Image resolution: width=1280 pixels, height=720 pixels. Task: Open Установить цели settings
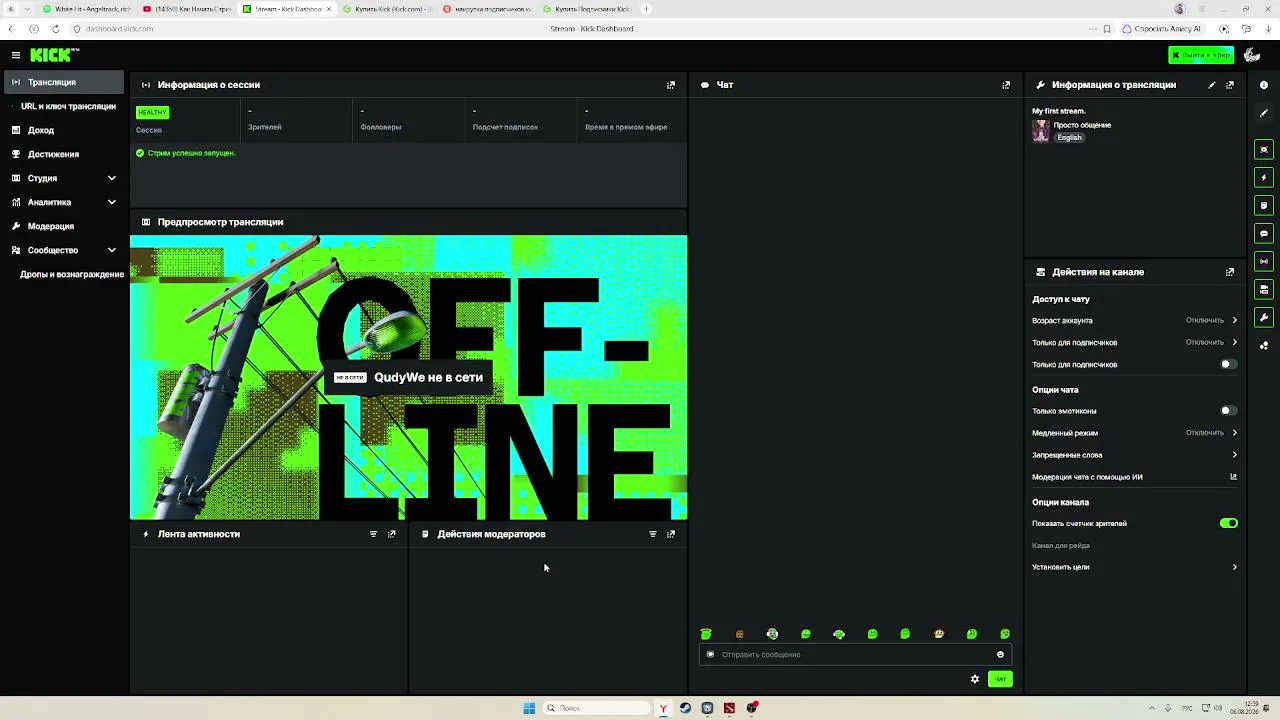1135,567
